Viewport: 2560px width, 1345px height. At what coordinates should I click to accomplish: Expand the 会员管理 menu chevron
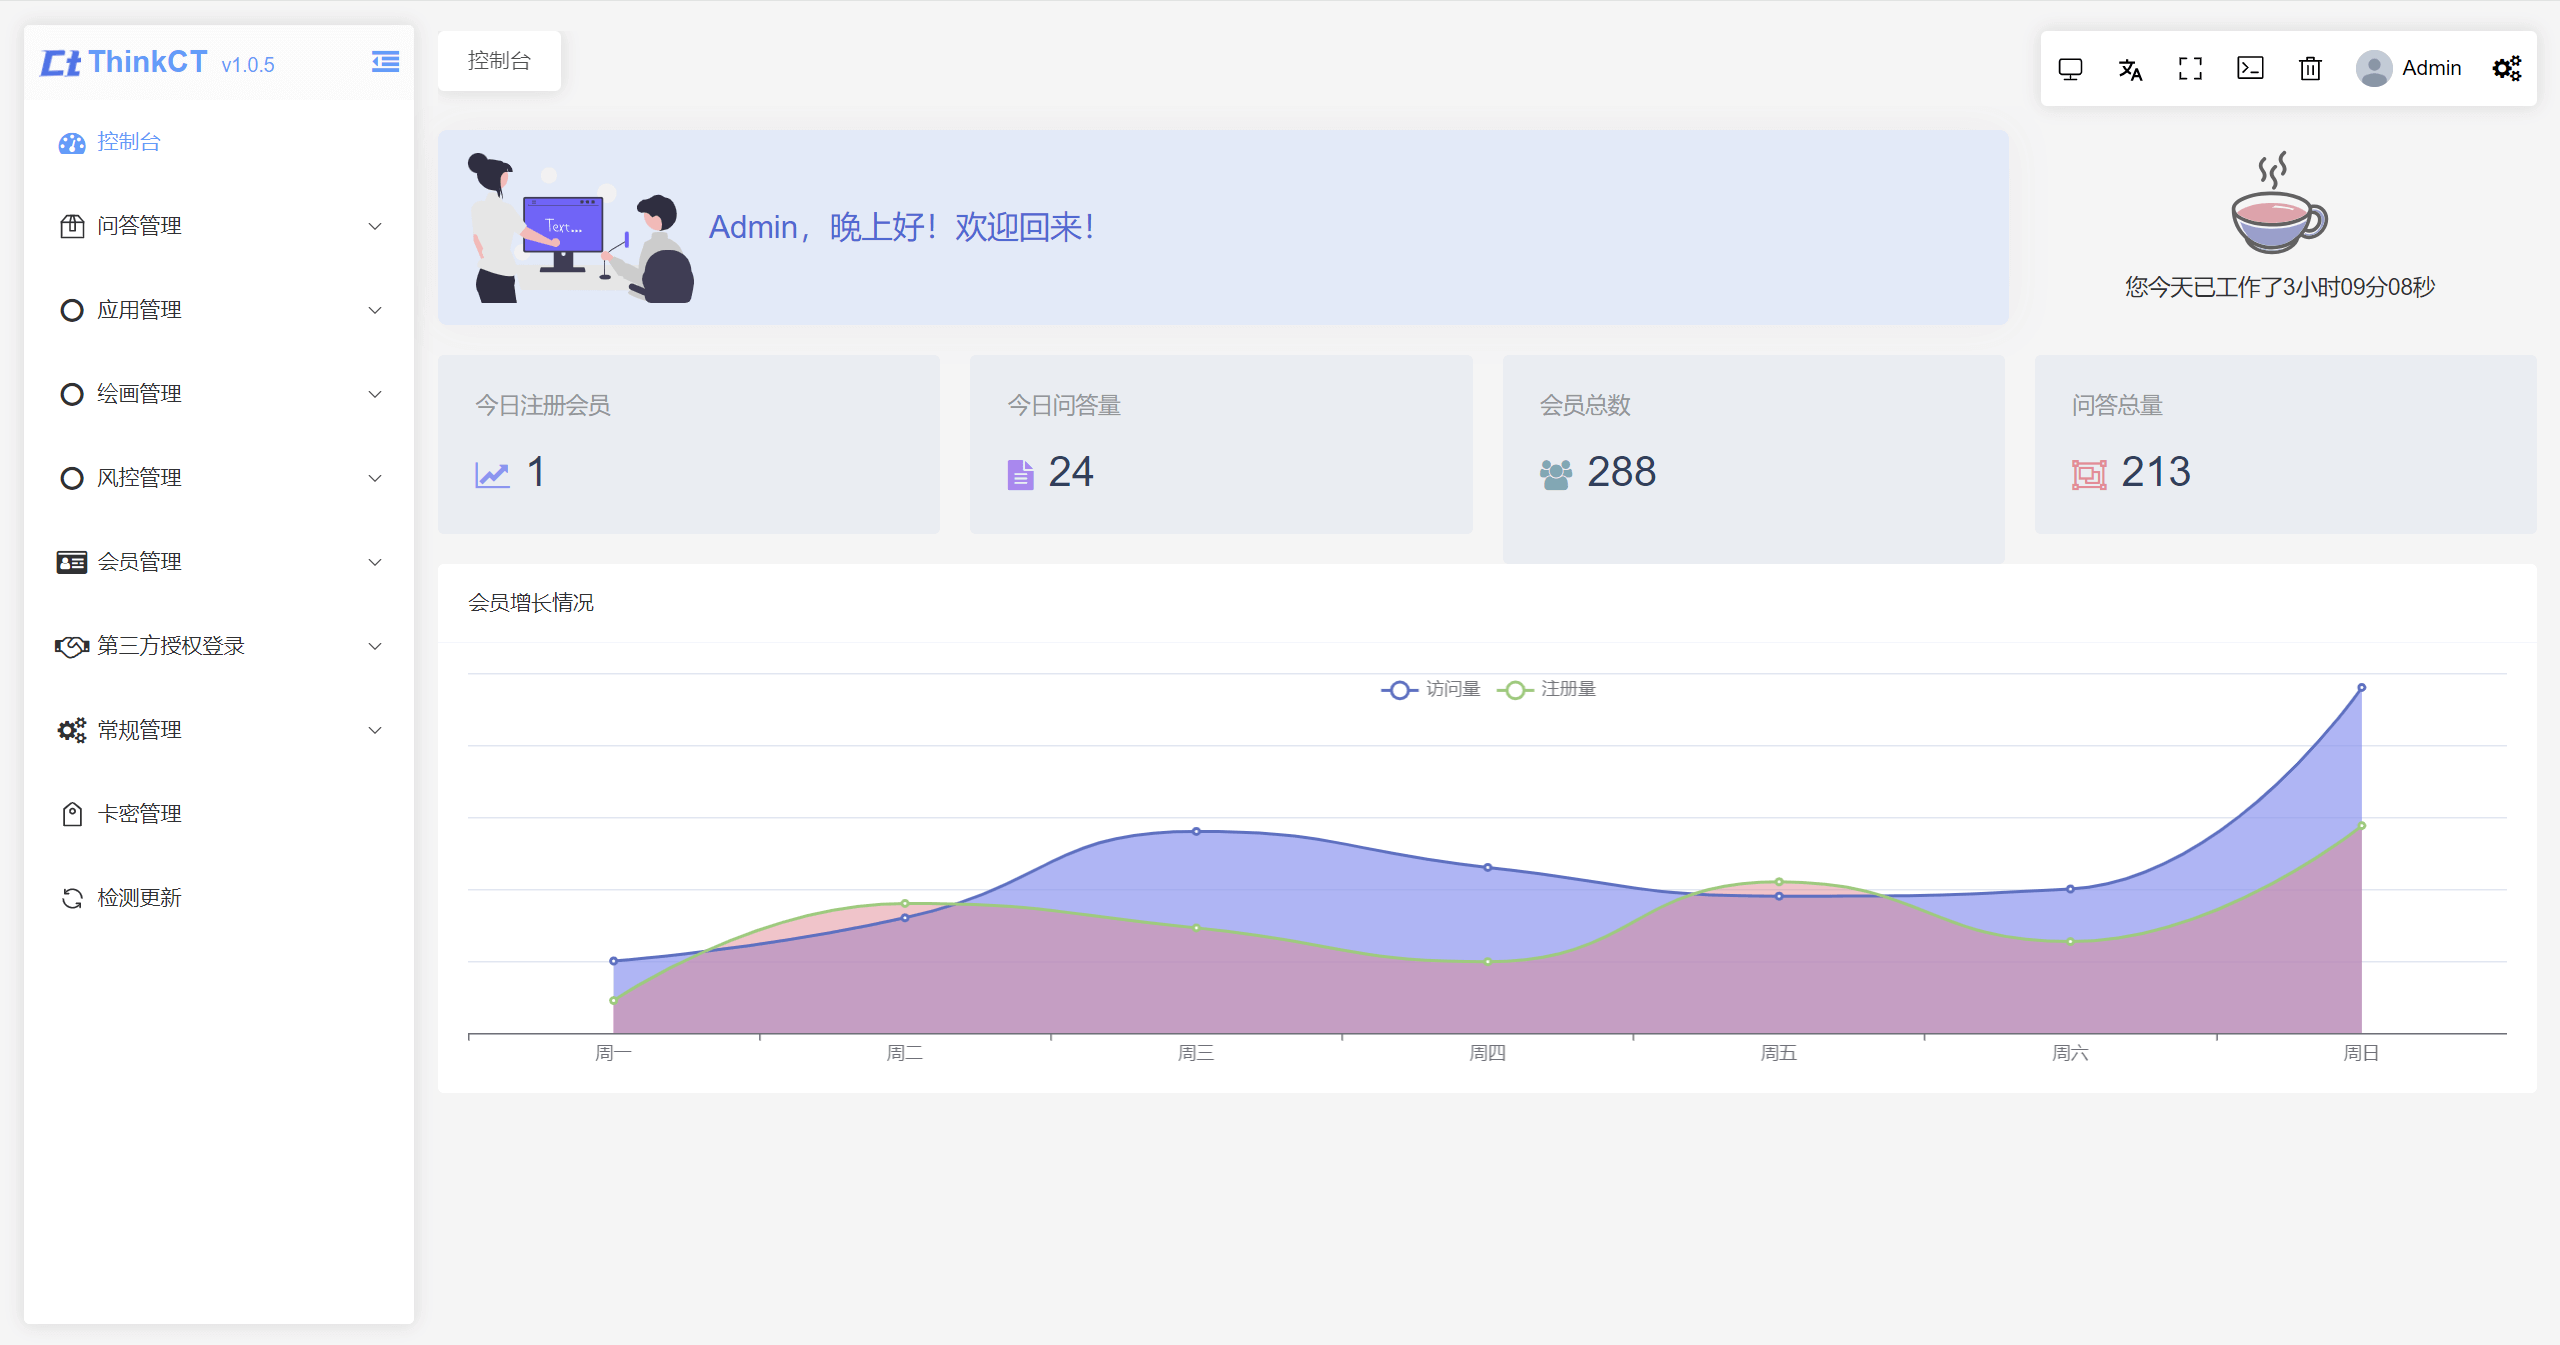coord(375,562)
